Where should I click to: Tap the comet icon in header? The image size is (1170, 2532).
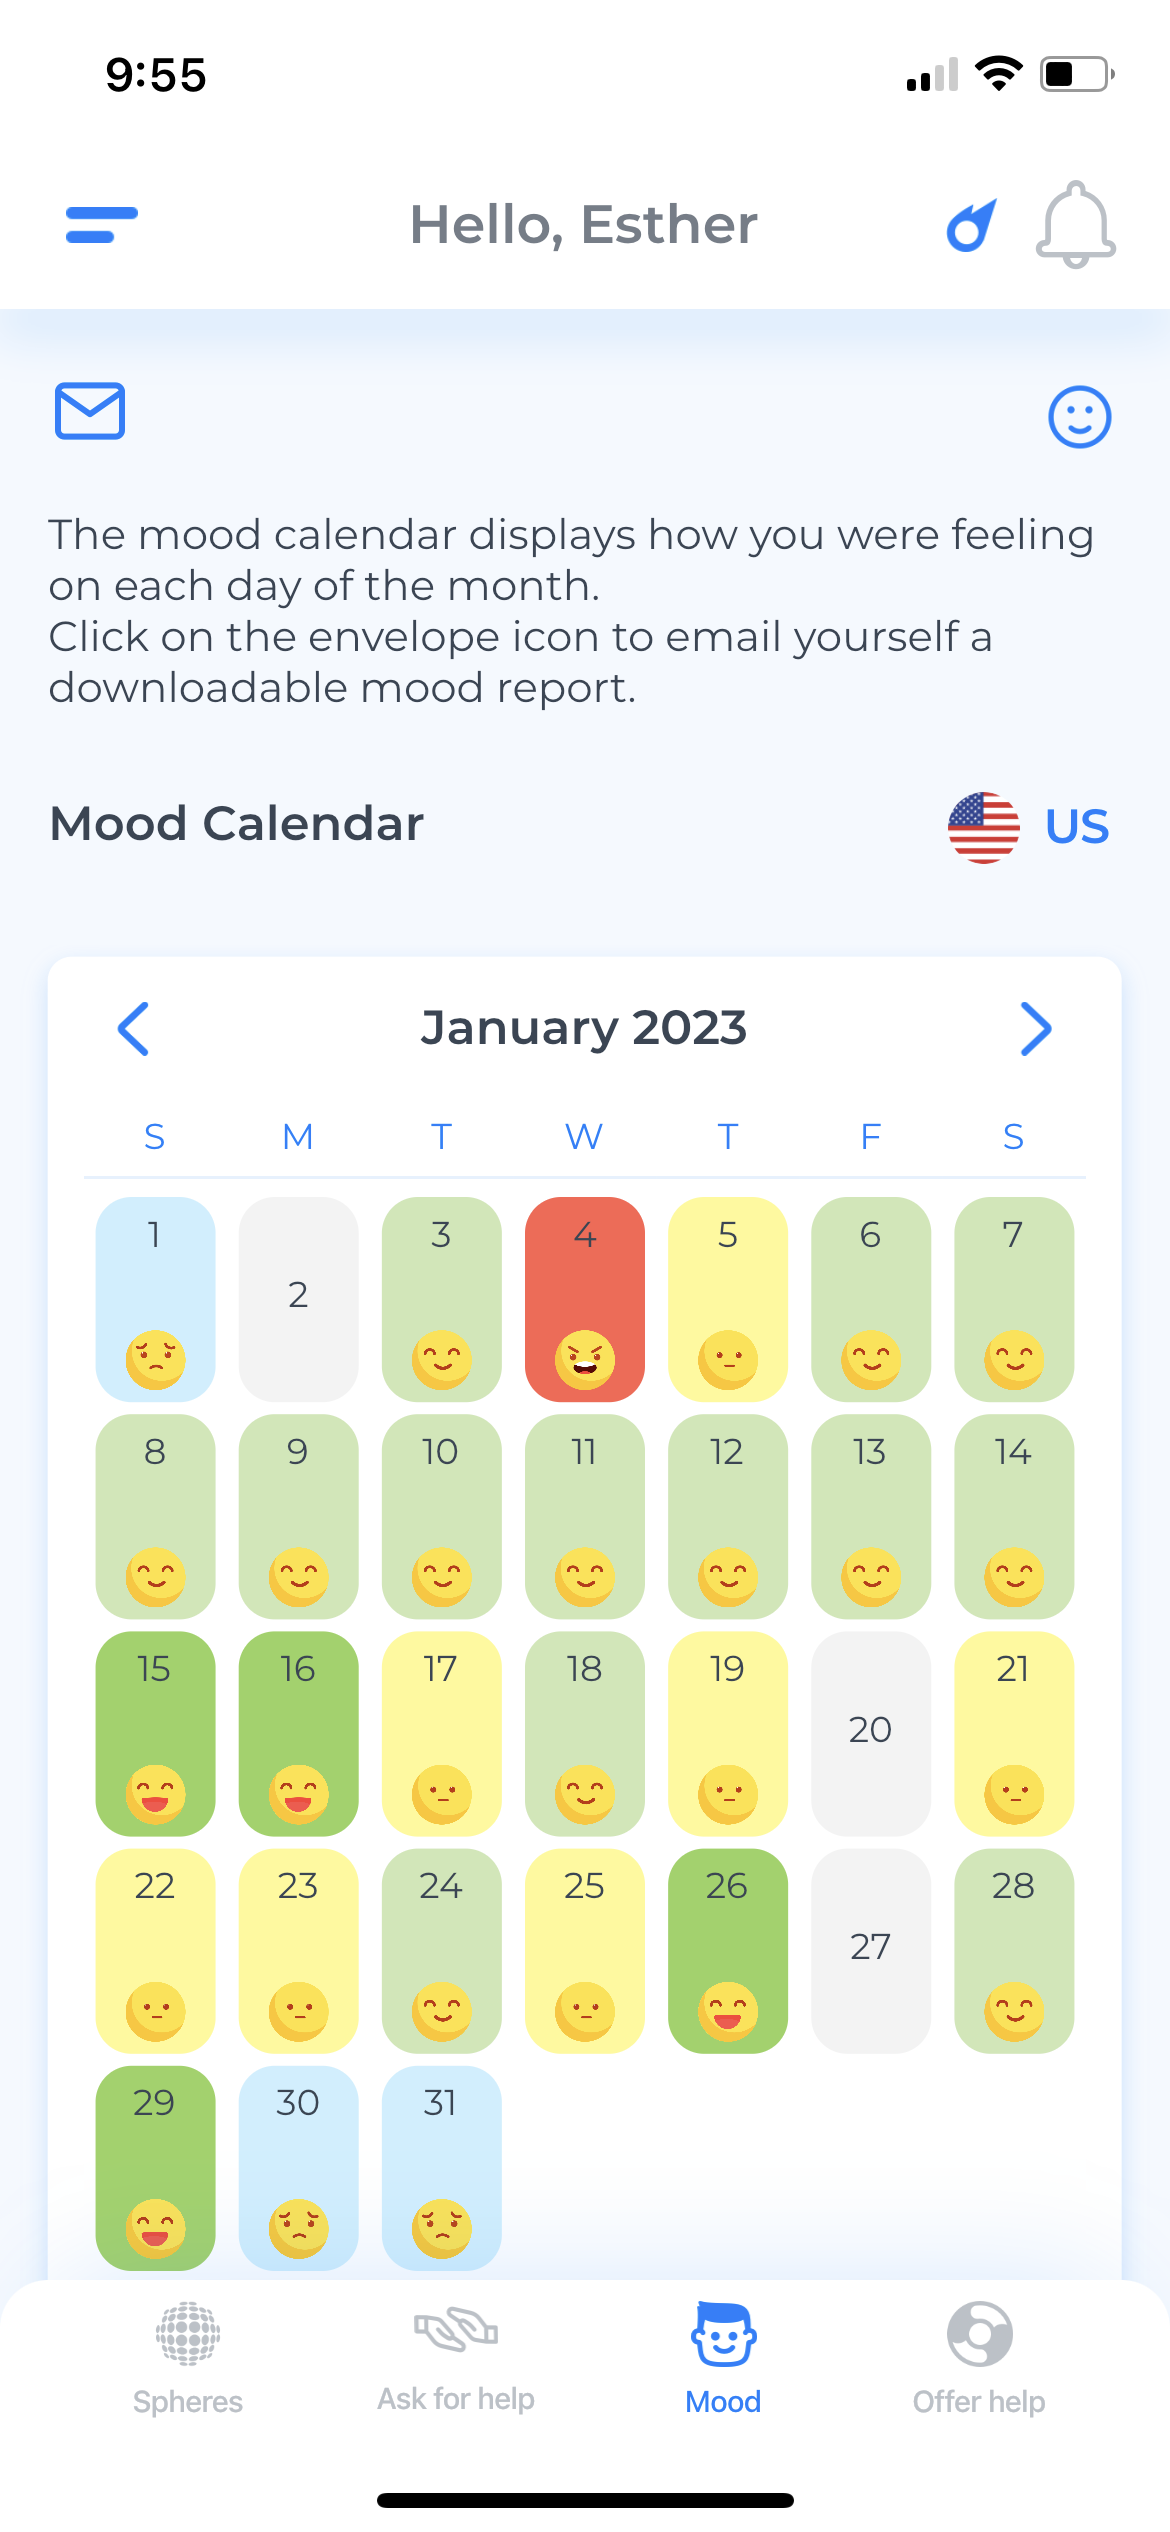[972, 225]
